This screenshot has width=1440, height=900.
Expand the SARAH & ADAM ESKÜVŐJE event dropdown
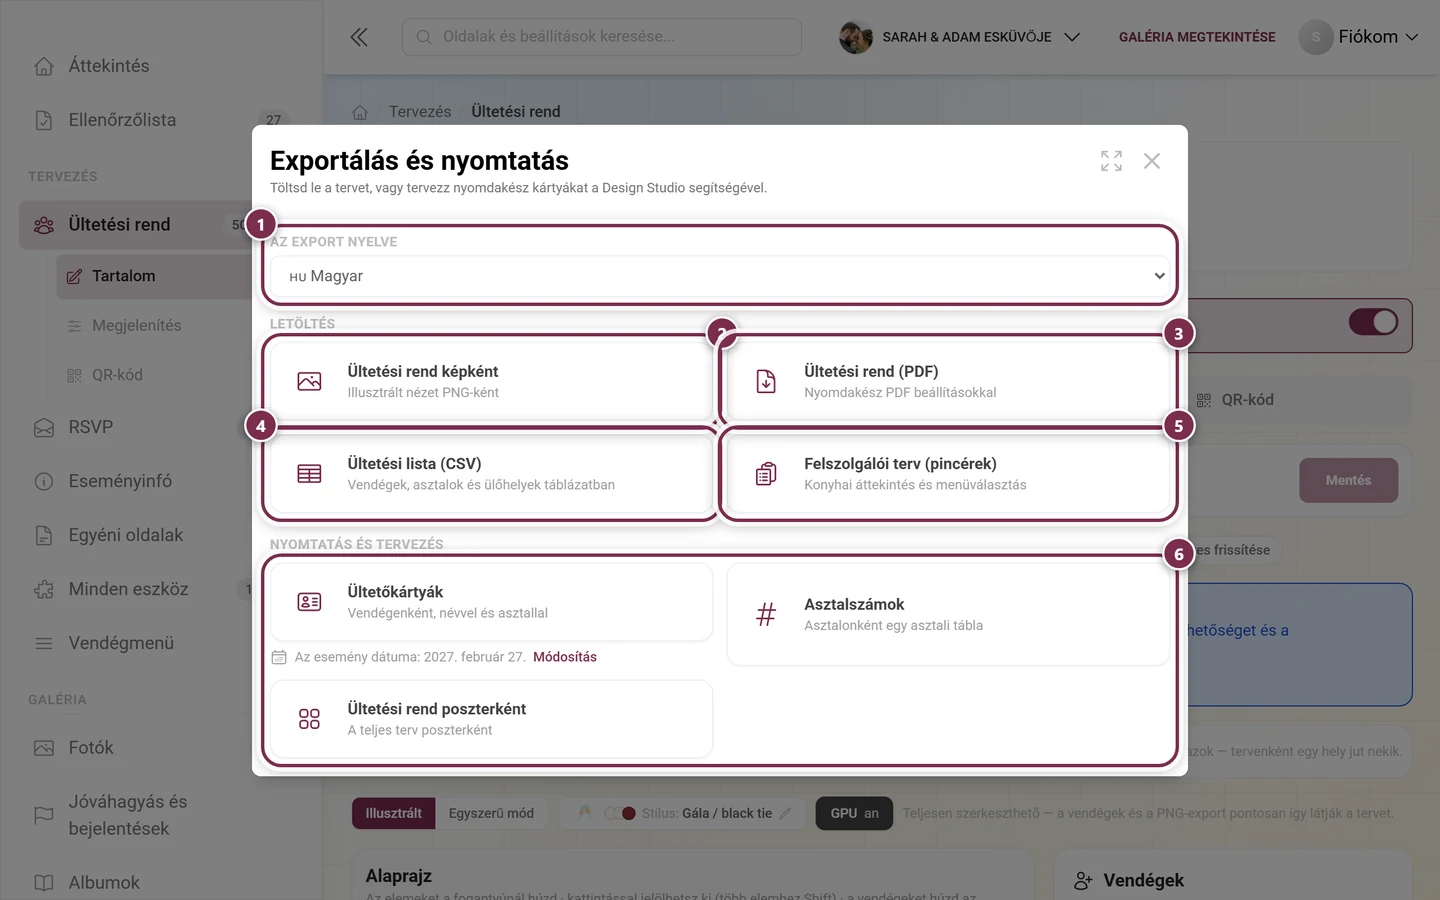pyautogui.click(x=960, y=37)
